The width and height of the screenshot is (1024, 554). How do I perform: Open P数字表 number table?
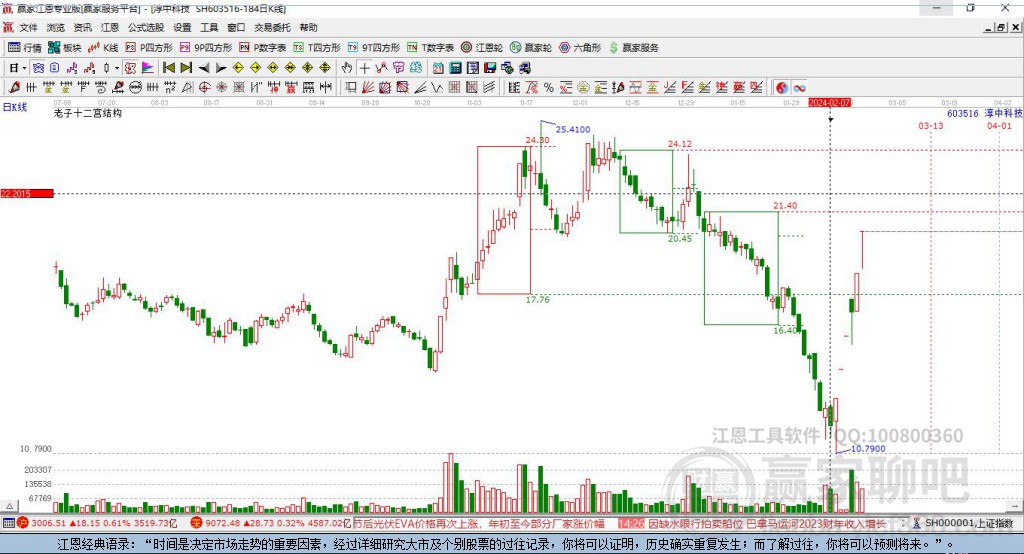(x=263, y=48)
